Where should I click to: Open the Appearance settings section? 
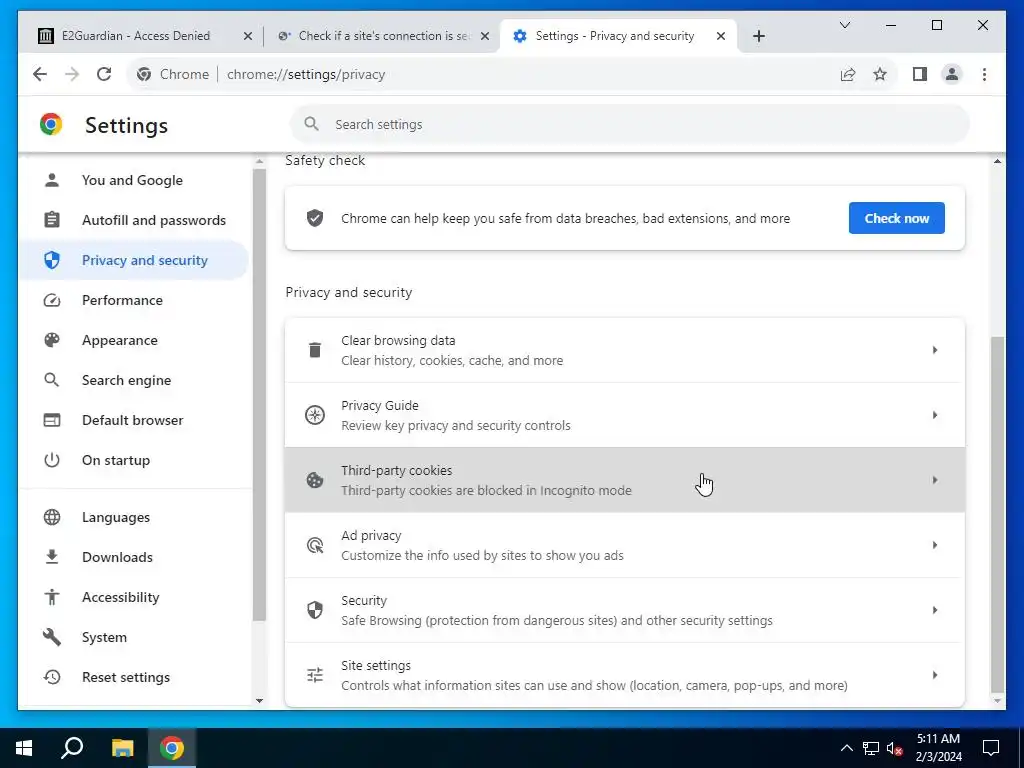[x=133, y=340]
